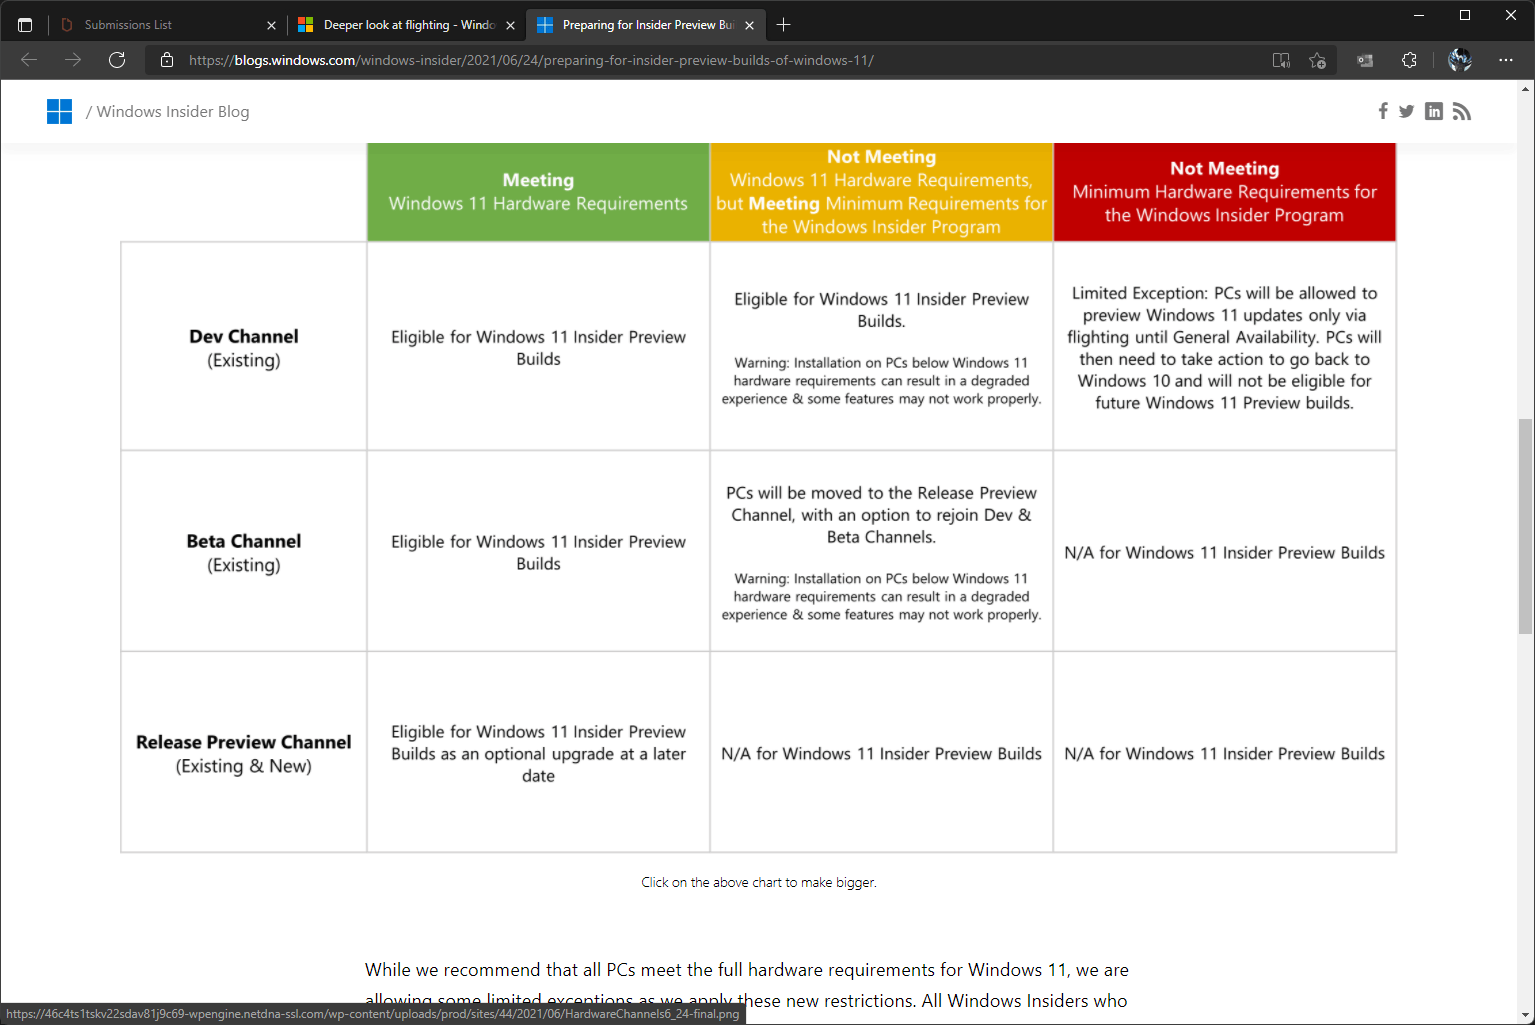1535x1025 pixels.
Task: Click the forward navigation arrow
Action: pos(73,60)
